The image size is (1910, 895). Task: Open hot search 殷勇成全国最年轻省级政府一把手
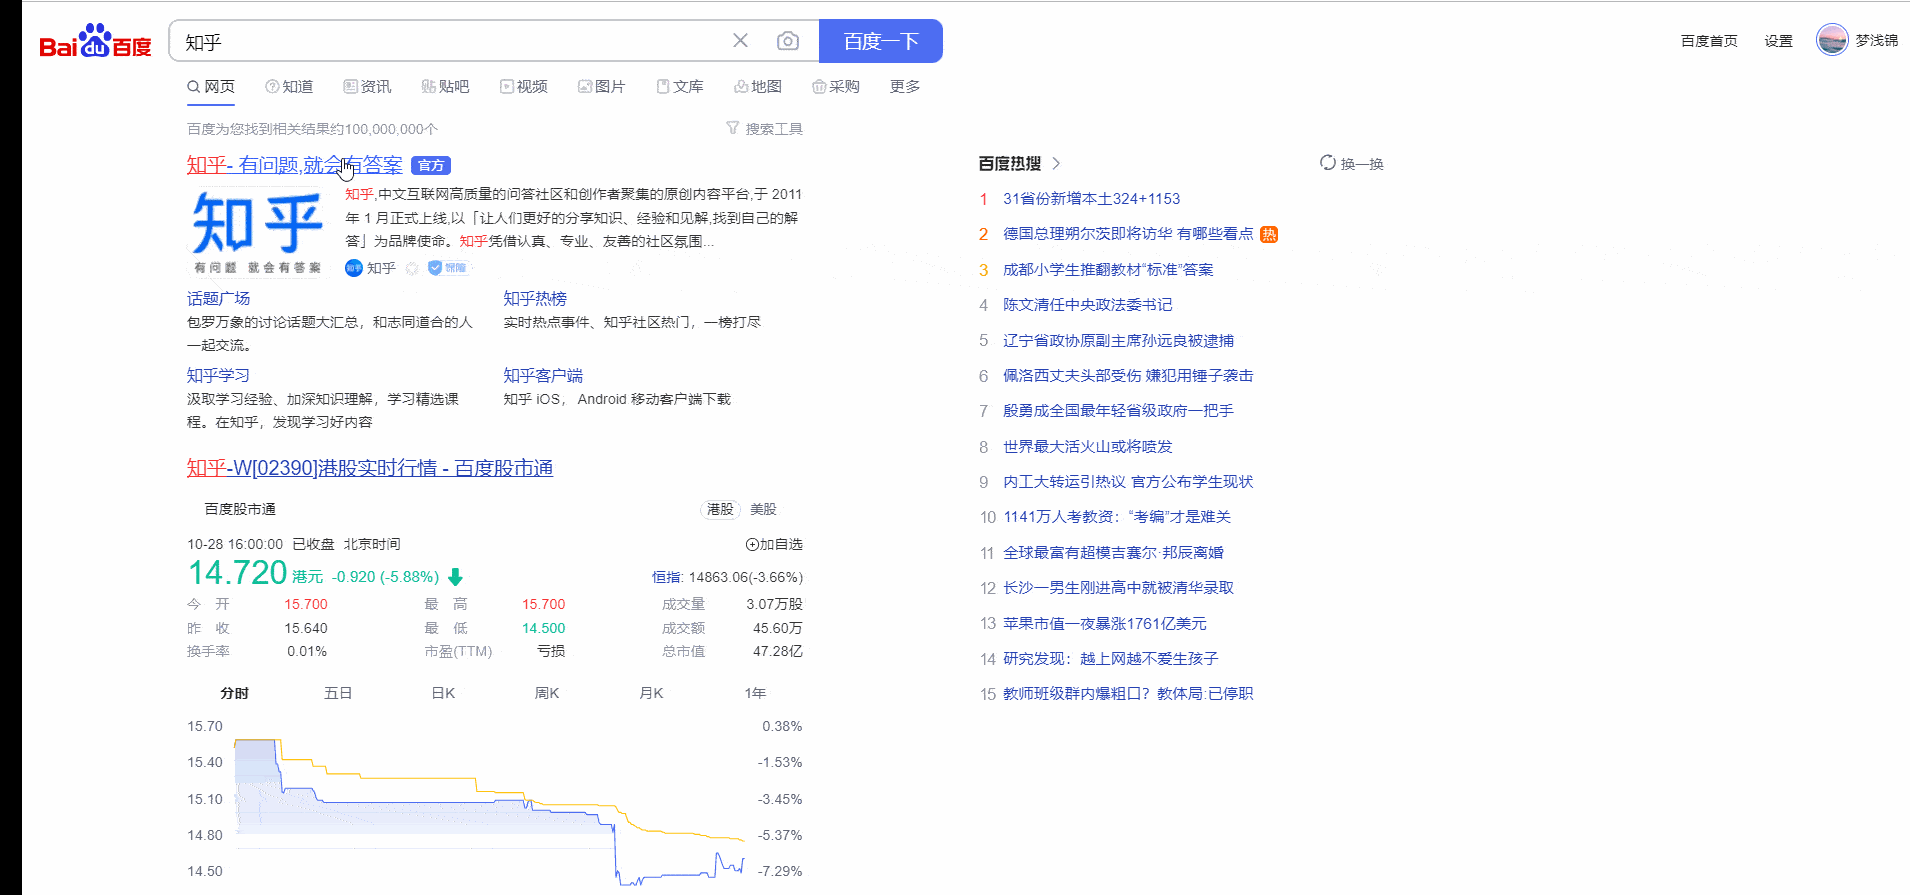[1118, 411]
